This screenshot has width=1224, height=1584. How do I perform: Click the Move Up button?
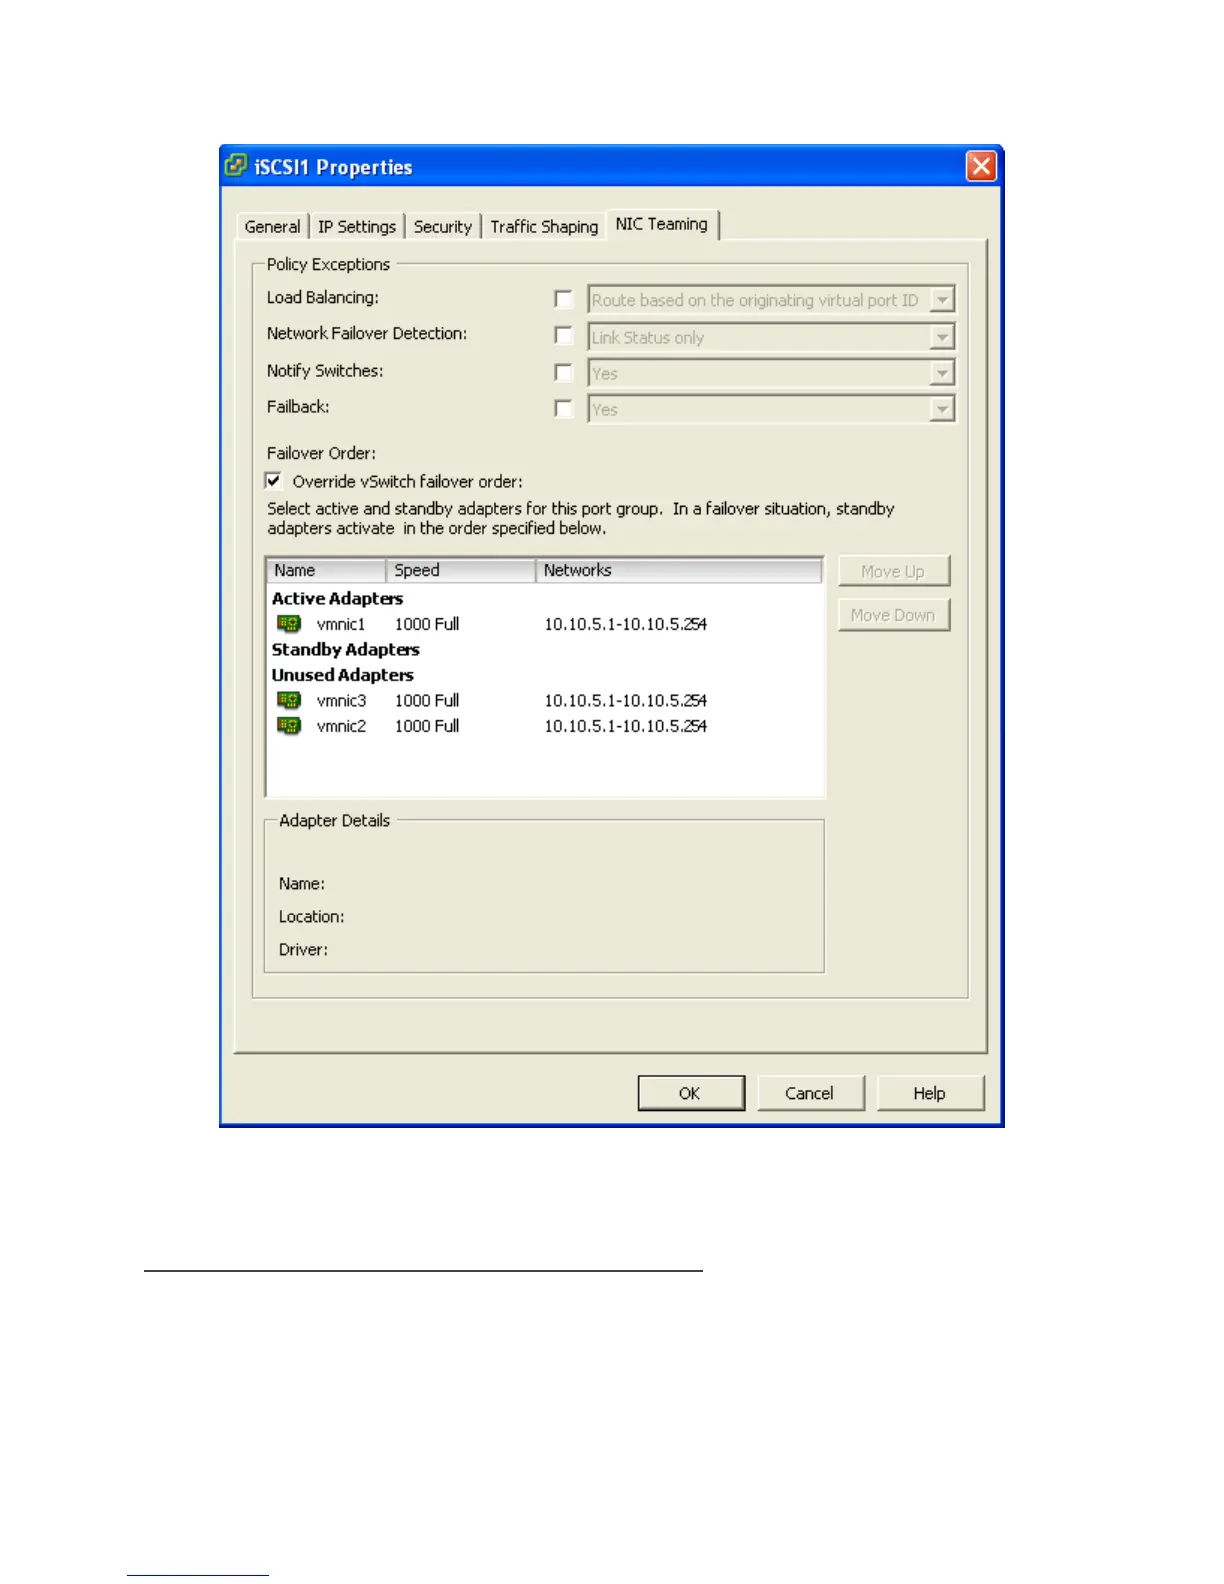893,572
